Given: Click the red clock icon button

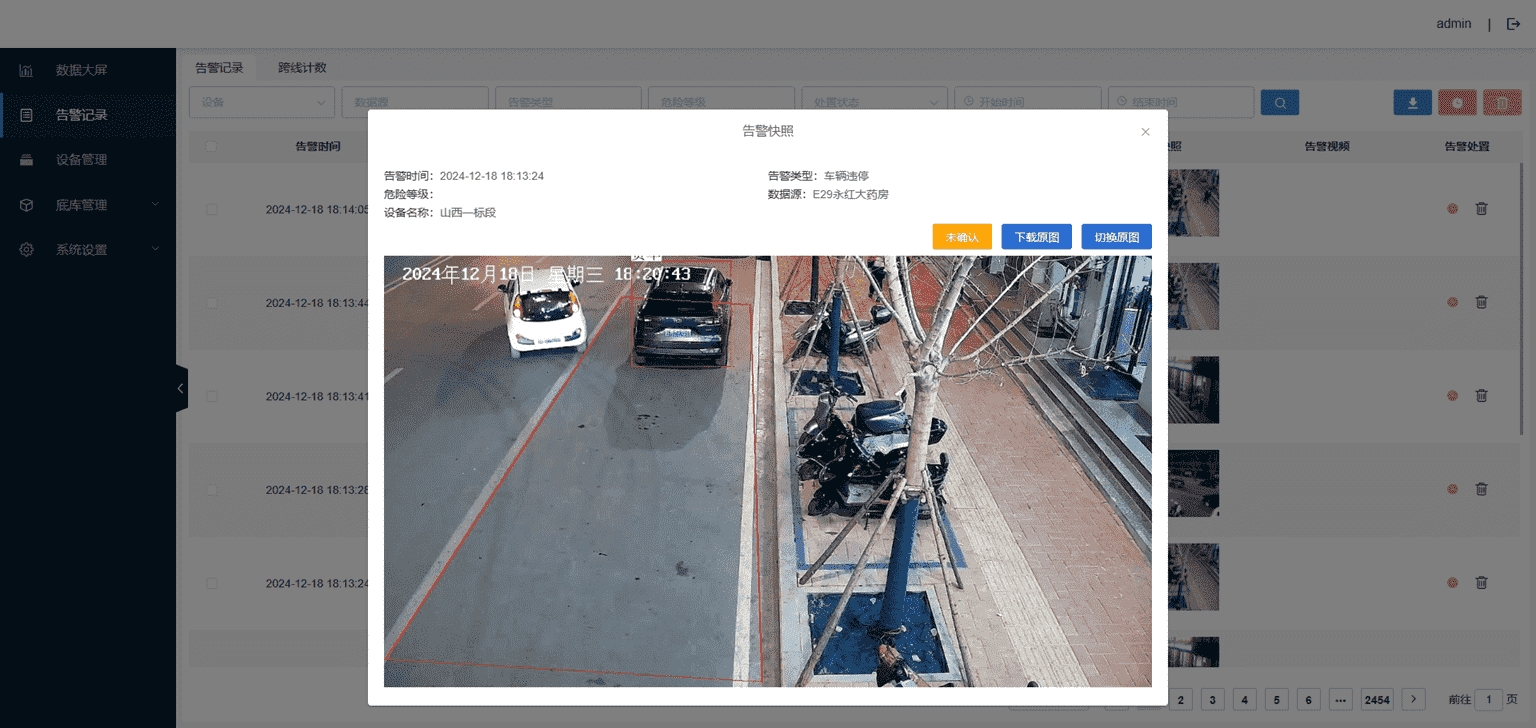Looking at the screenshot, I should pos(1457,102).
